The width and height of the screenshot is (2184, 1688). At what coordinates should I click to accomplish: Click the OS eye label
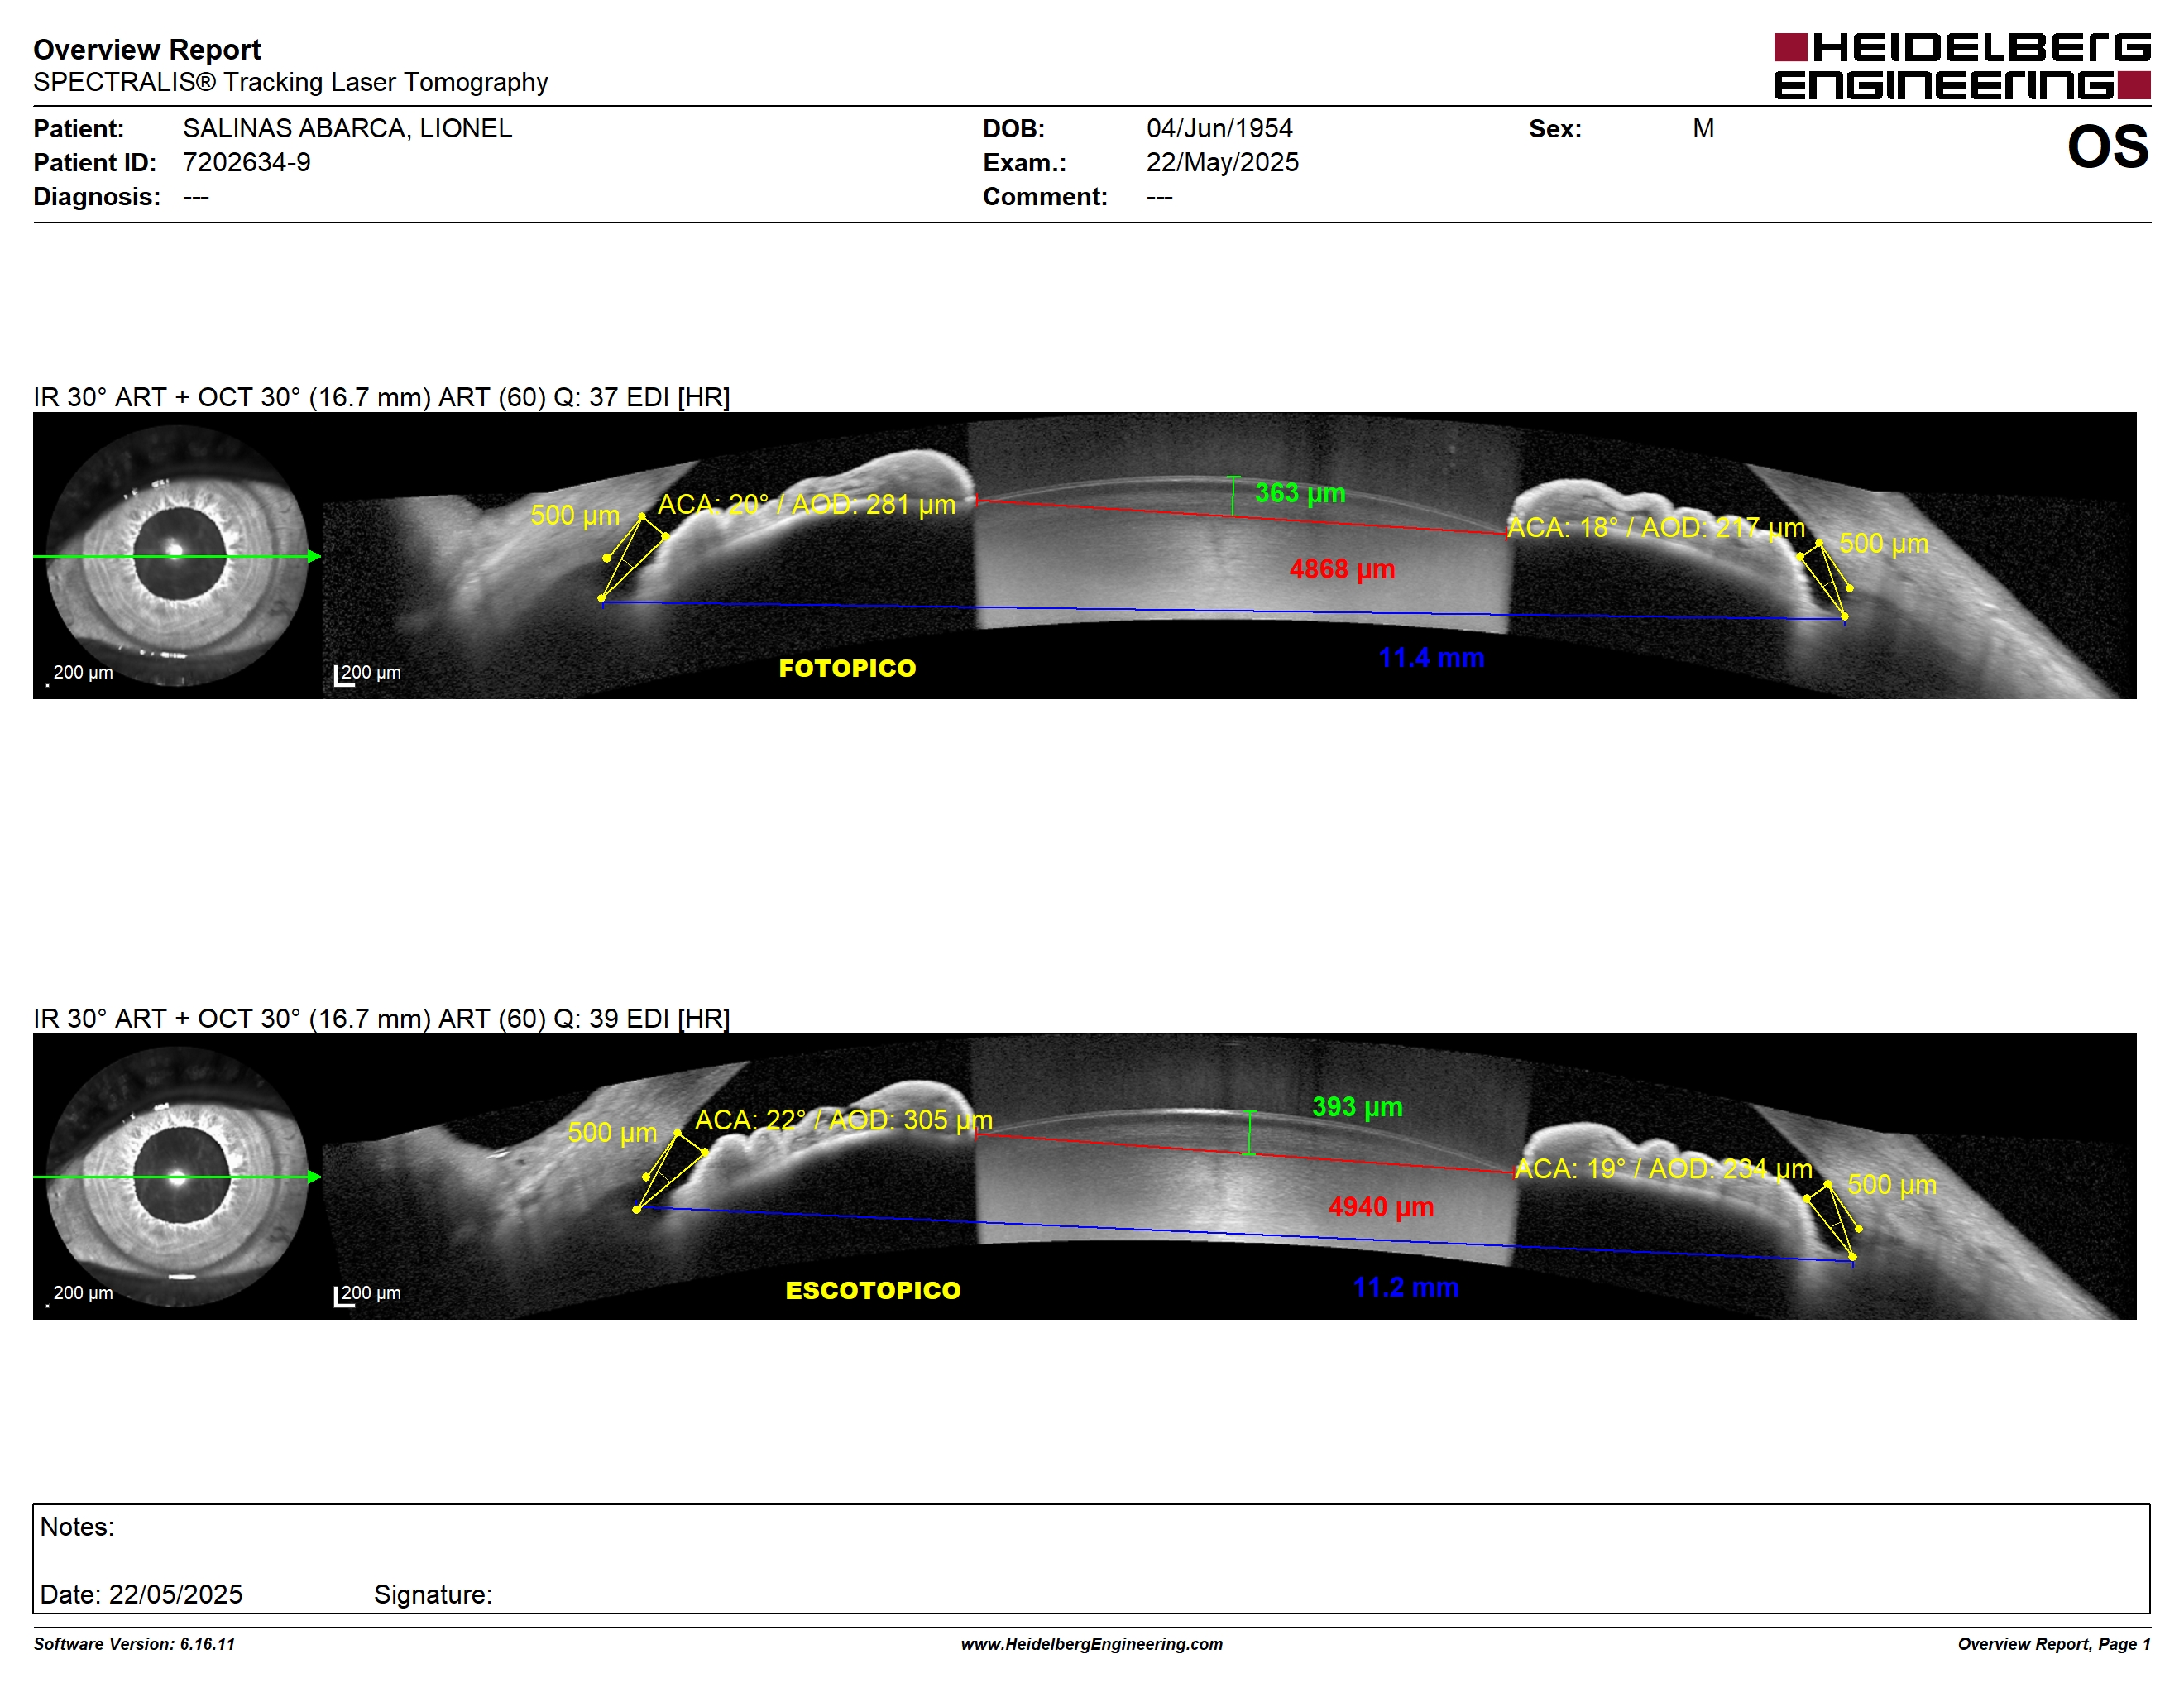[x=2108, y=147]
